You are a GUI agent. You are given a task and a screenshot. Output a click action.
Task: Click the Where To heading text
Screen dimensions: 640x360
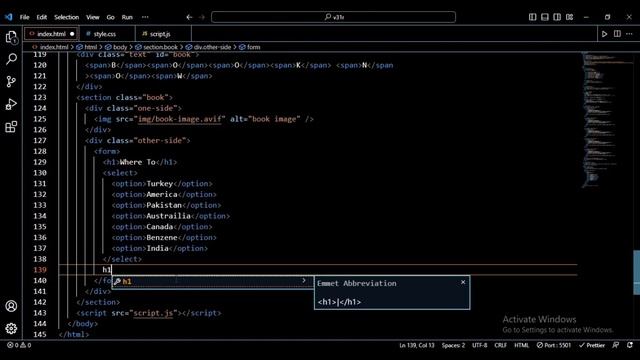coord(138,162)
